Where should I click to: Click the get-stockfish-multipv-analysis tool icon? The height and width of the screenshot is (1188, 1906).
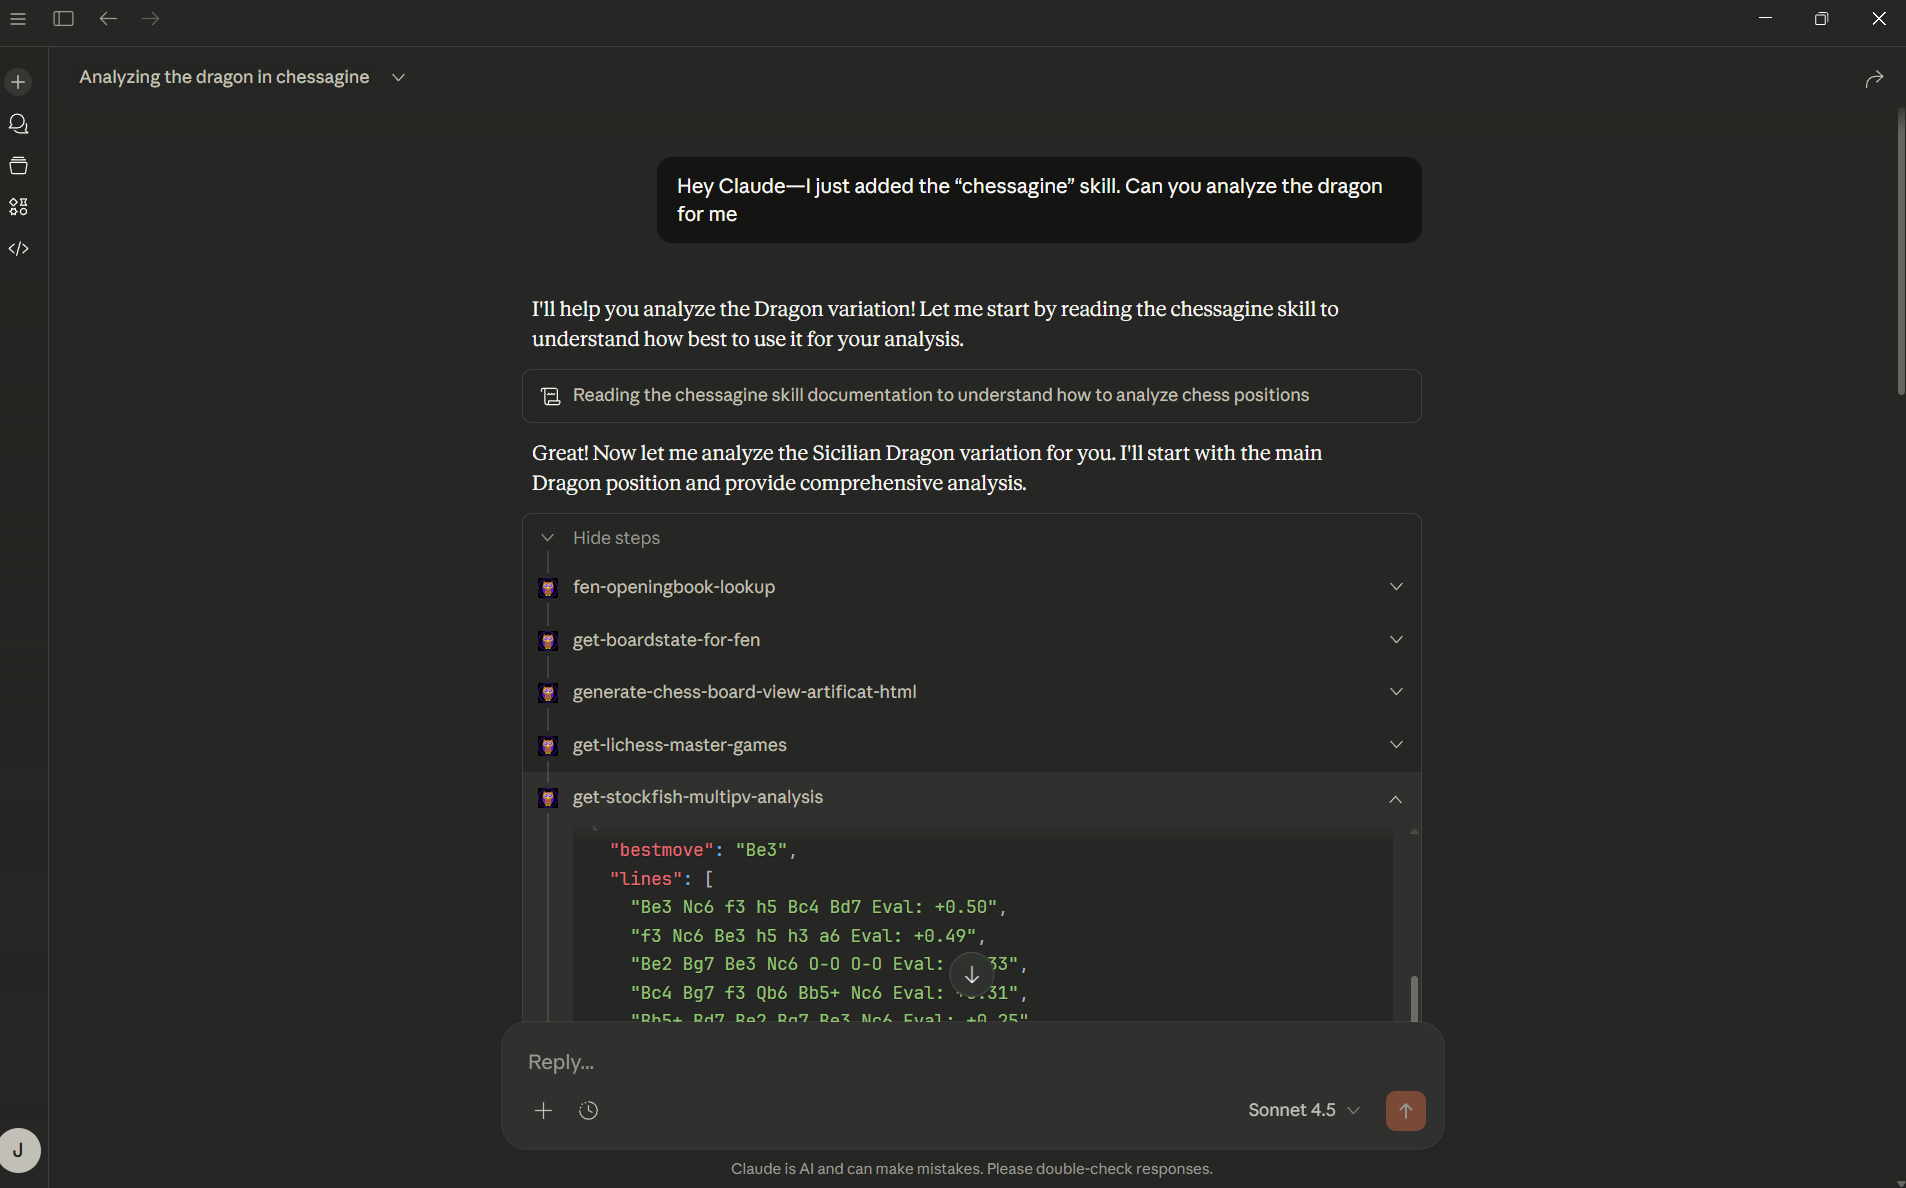(x=548, y=798)
